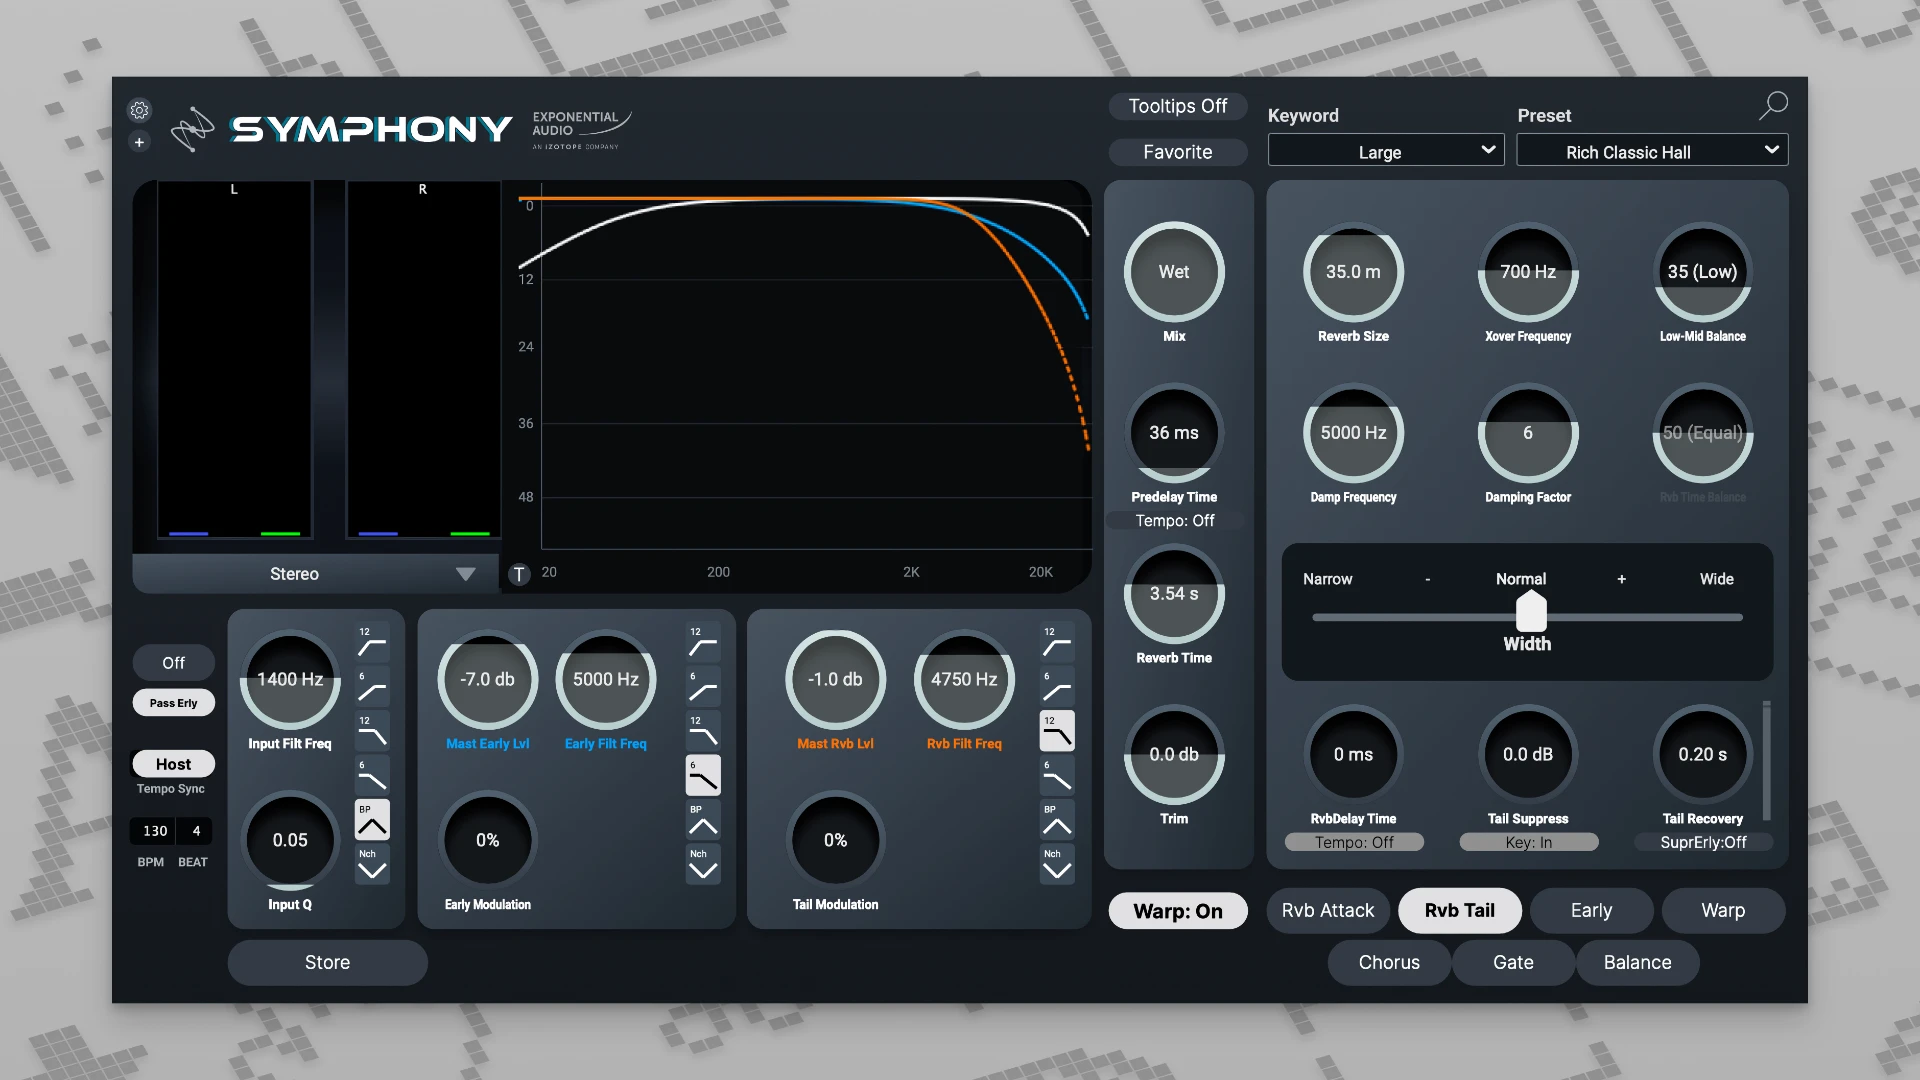1920x1080 pixels.
Task: Click the preset search magnifier icon
Action: pos(1773,105)
